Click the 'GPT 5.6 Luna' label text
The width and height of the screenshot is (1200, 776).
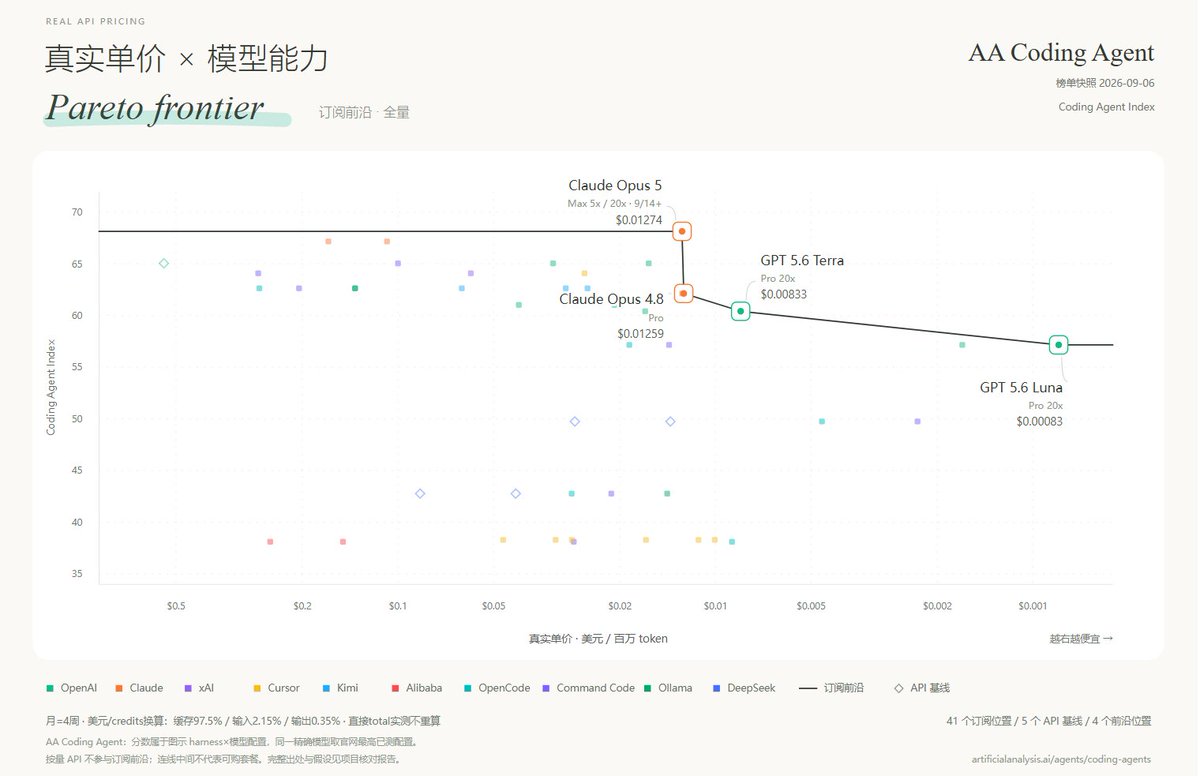pyautogui.click(x=1021, y=387)
